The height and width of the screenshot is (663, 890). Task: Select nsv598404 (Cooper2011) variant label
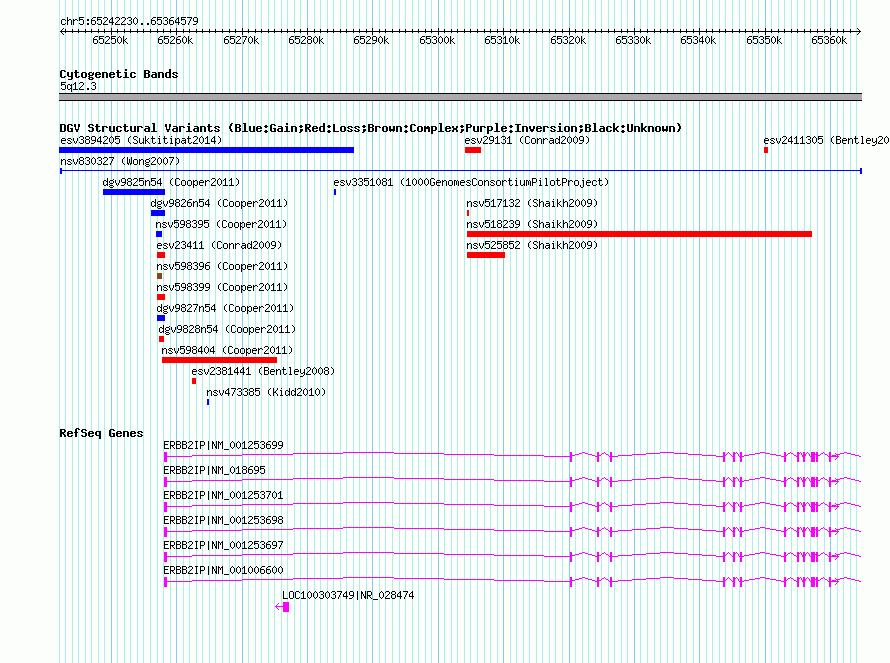click(x=227, y=350)
